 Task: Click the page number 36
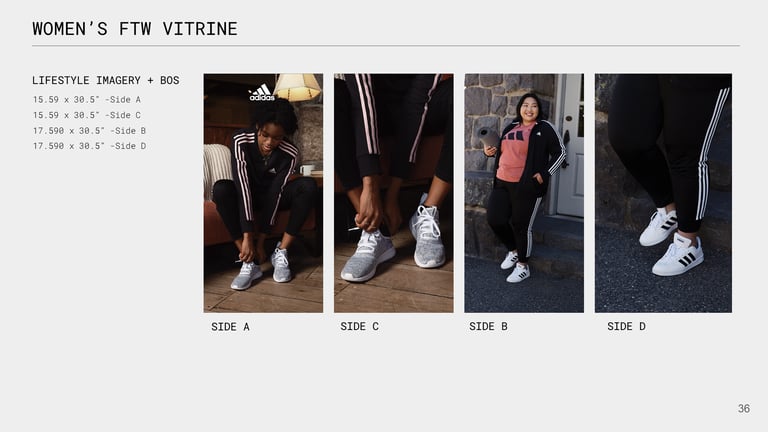[x=744, y=408]
